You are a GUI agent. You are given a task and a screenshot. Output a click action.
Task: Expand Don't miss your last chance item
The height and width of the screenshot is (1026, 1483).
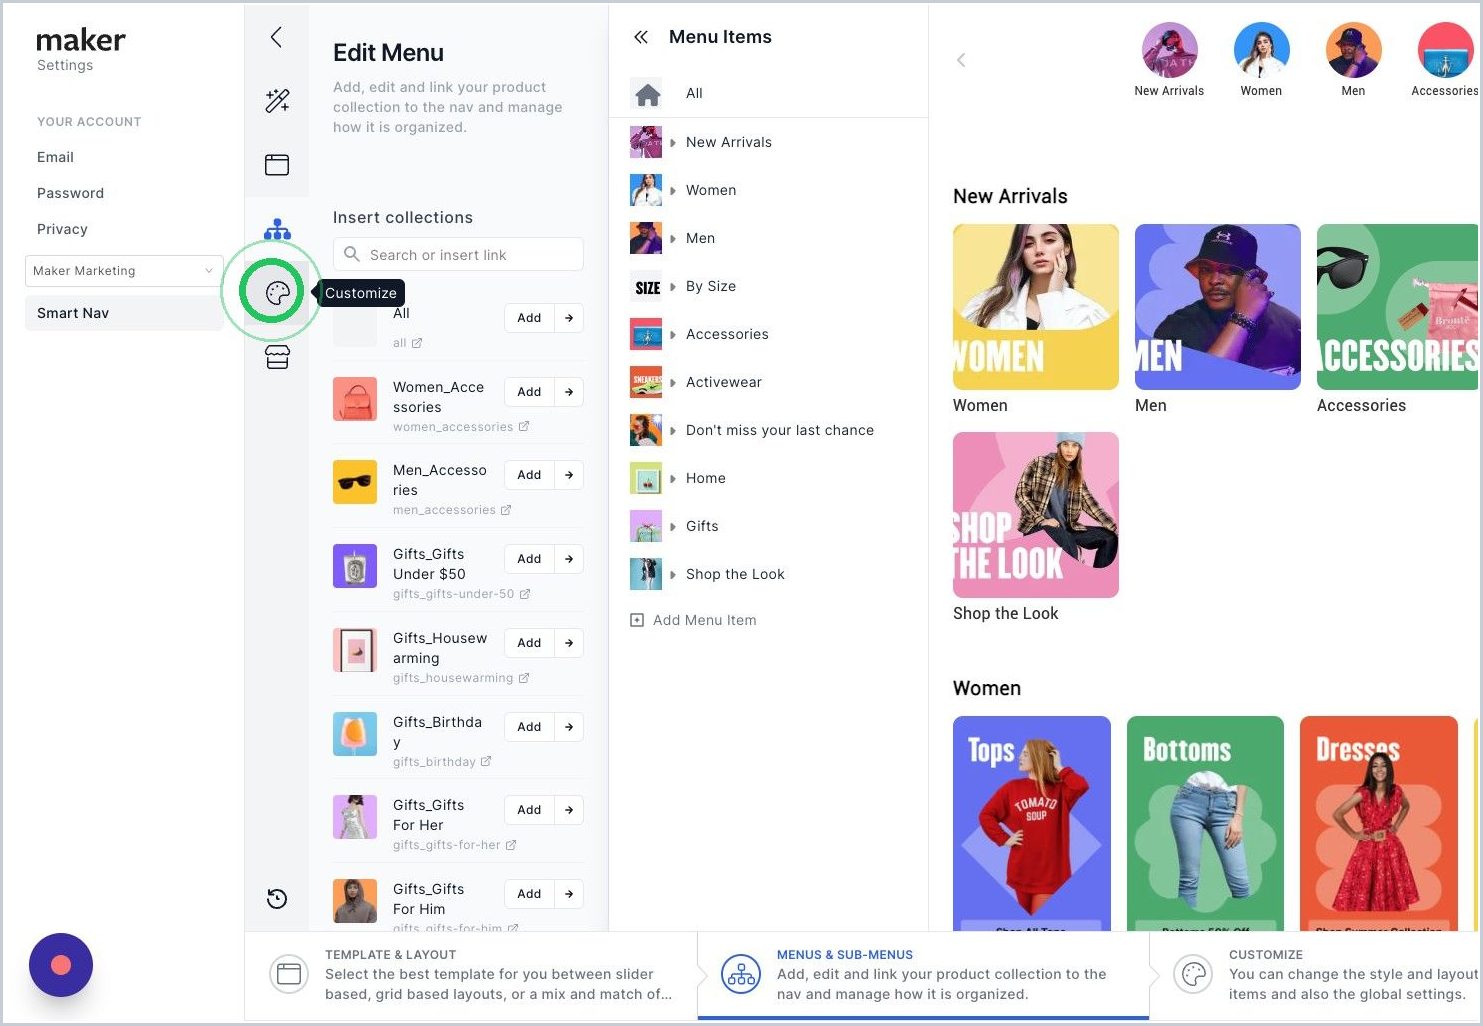[x=673, y=431]
